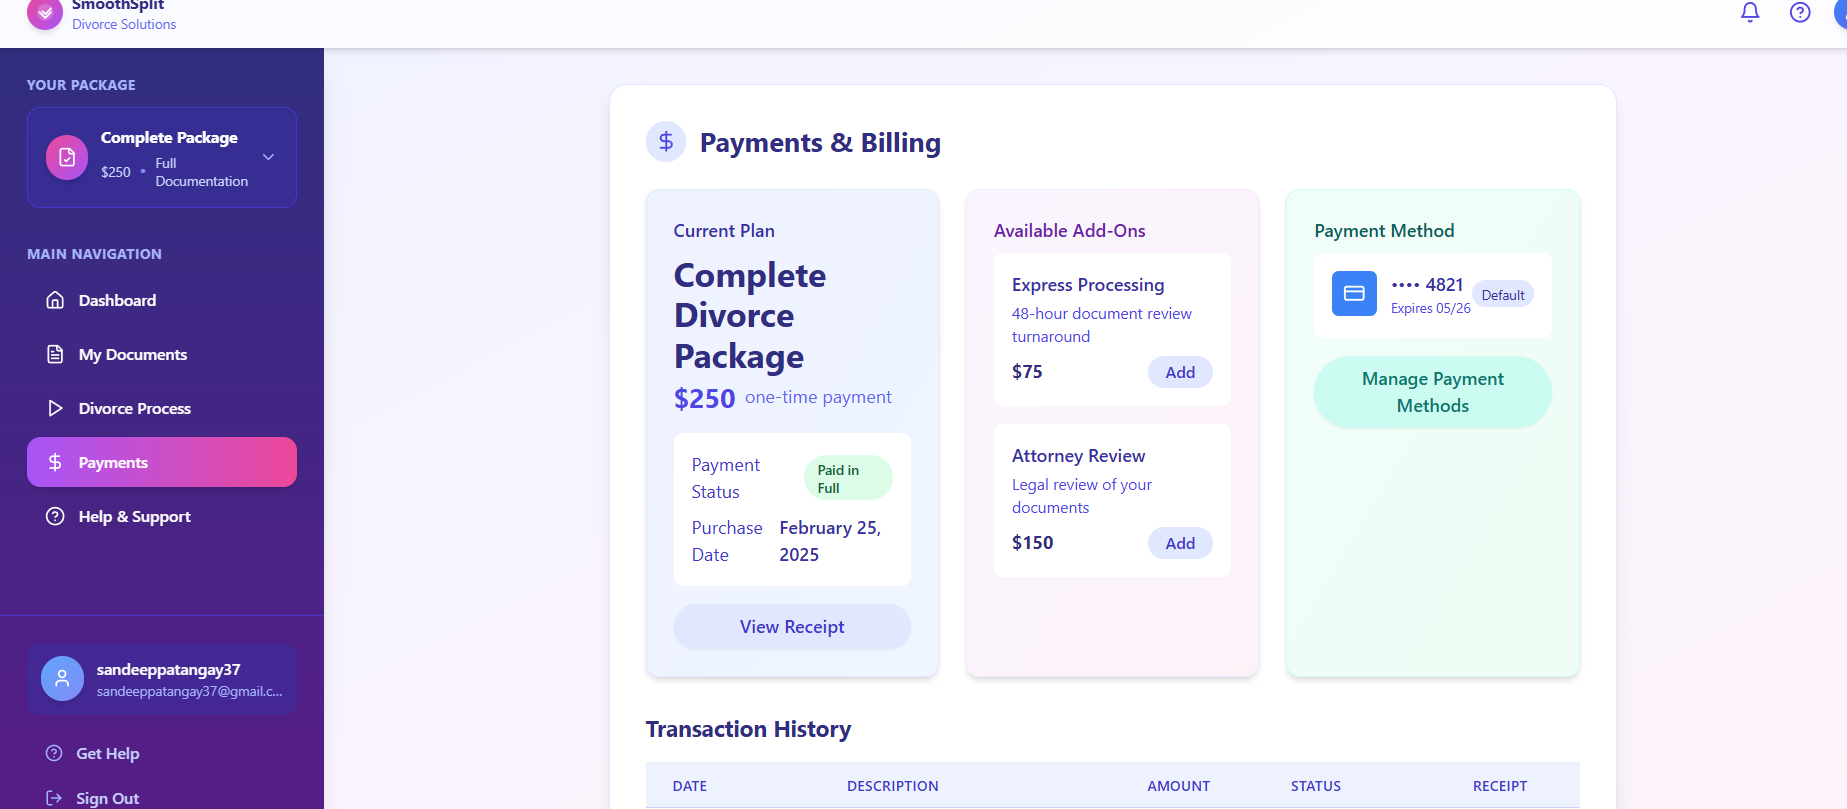Click the Get Help link
The image size is (1847, 809).
coord(107,753)
